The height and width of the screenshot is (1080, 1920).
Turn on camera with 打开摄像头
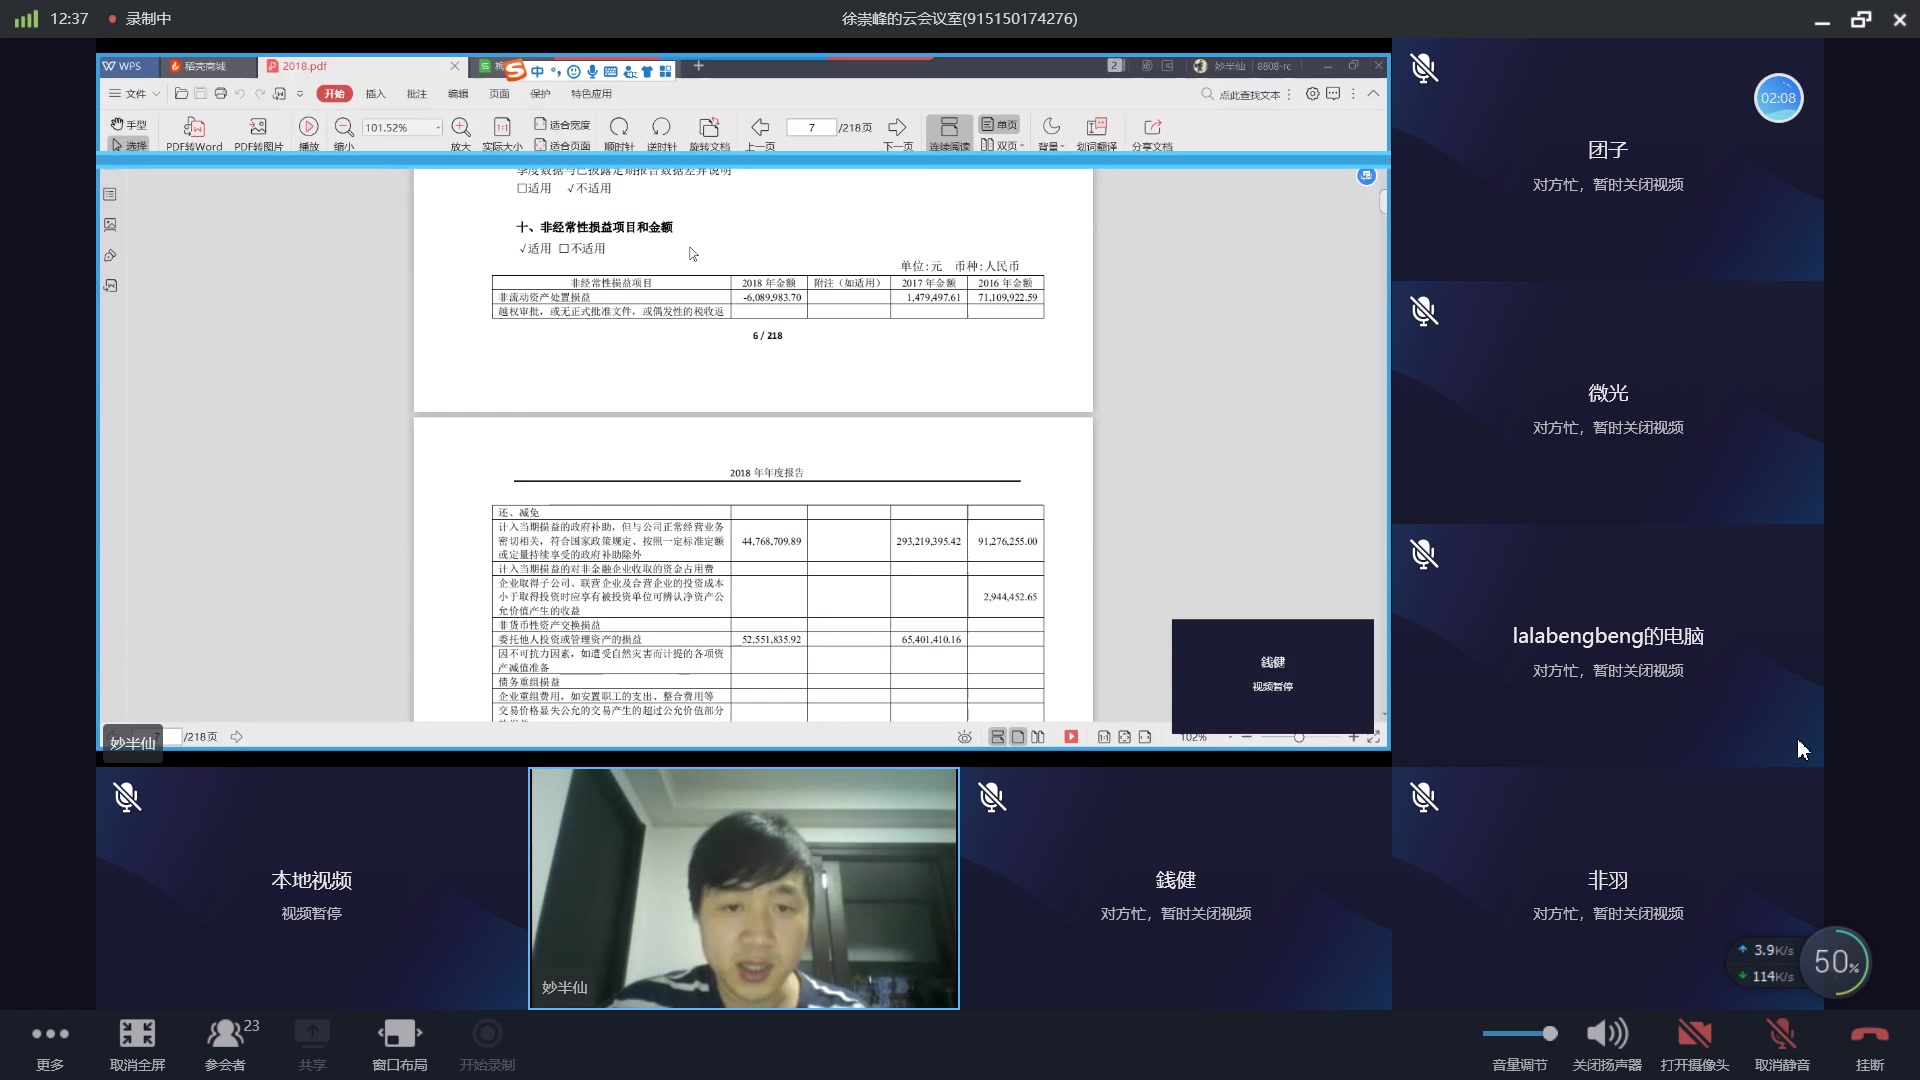click(1694, 1045)
